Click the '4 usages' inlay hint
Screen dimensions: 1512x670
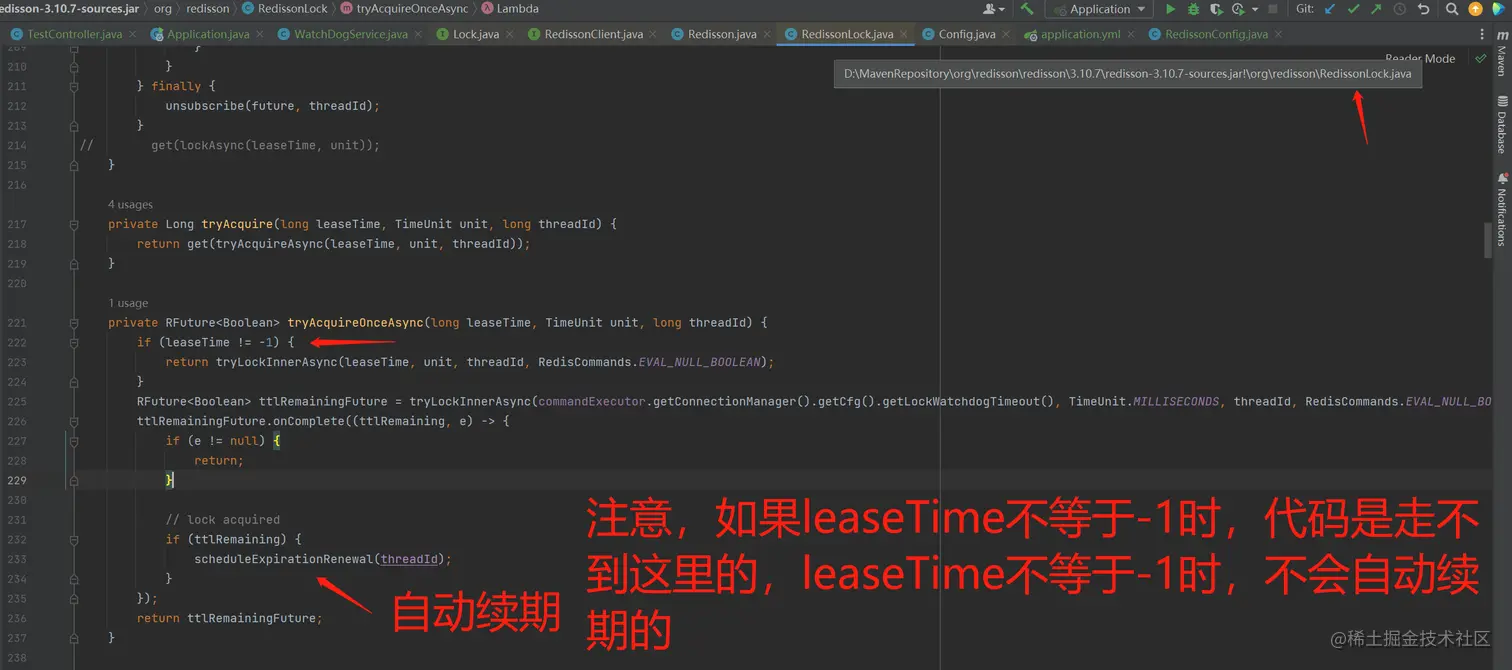[x=131, y=204]
